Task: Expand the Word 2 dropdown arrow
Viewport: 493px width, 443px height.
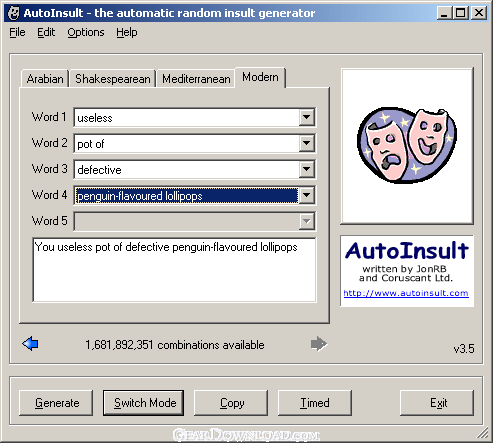Action: [307, 143]
